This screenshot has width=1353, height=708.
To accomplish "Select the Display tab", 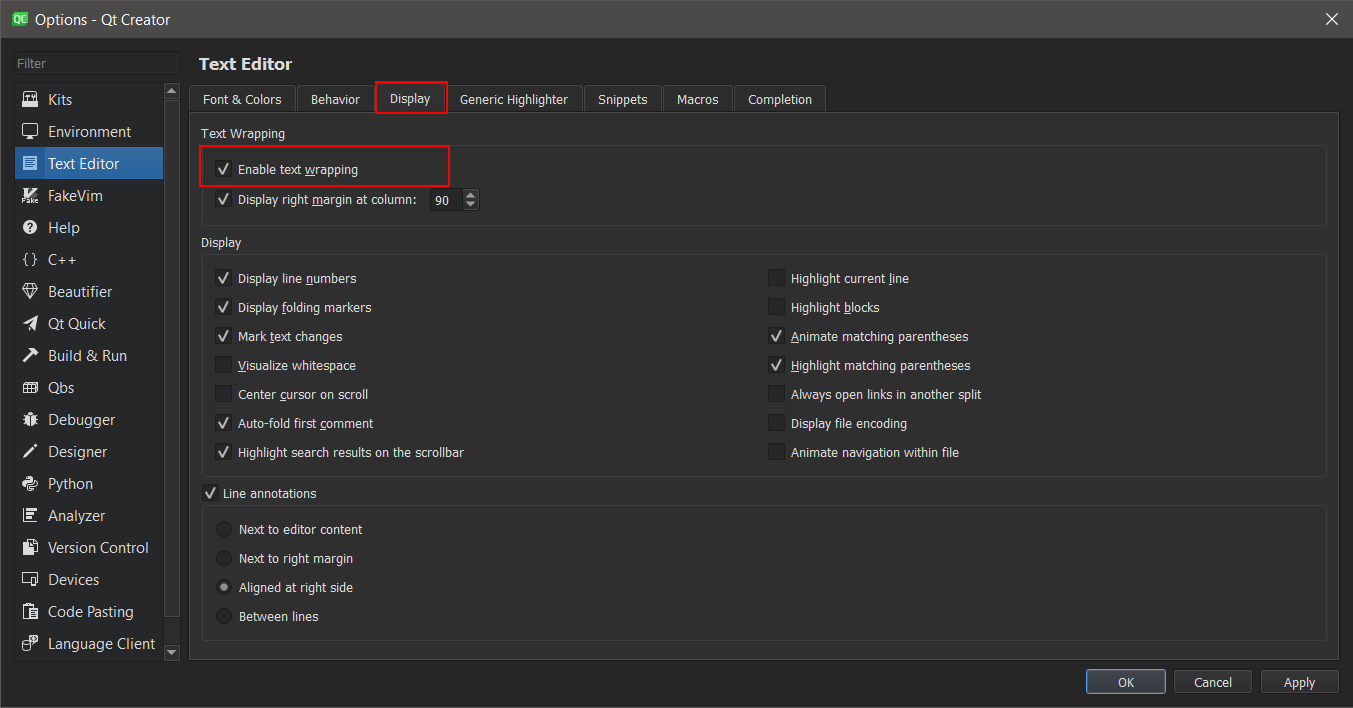I will pyautogui.click(x=410, y=98).
